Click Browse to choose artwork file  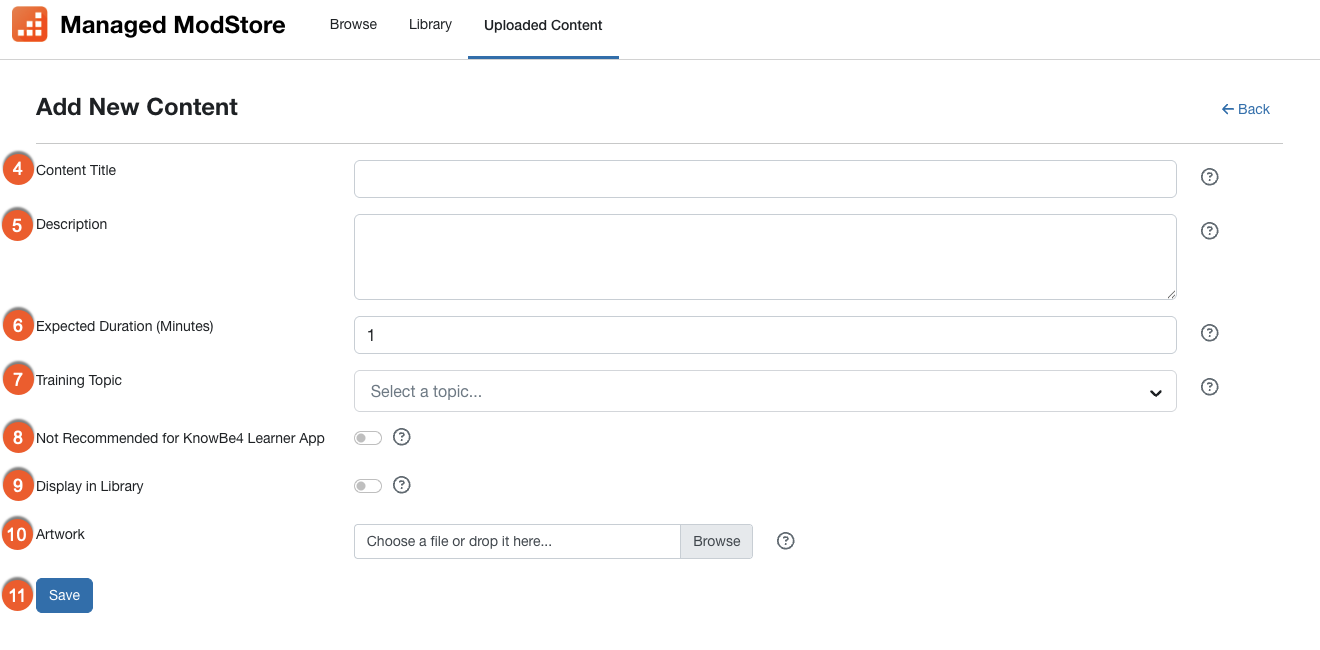coord(716,540)
